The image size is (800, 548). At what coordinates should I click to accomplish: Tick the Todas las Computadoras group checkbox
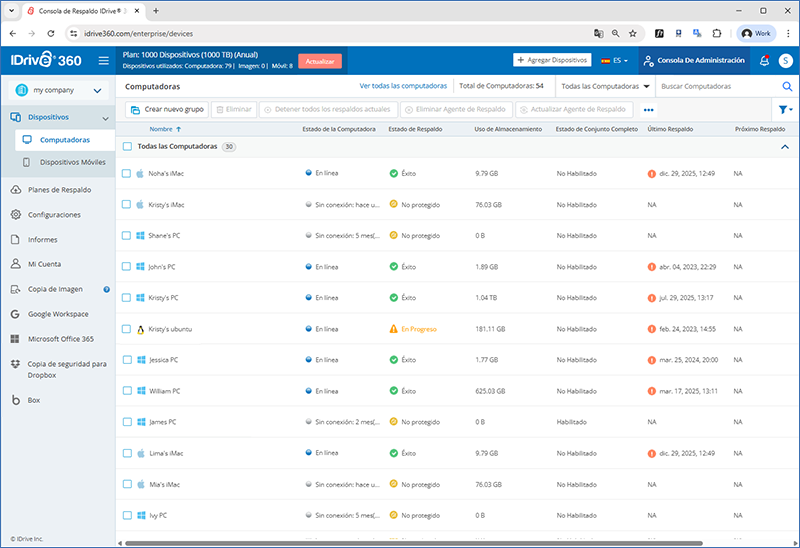[127, 147]
